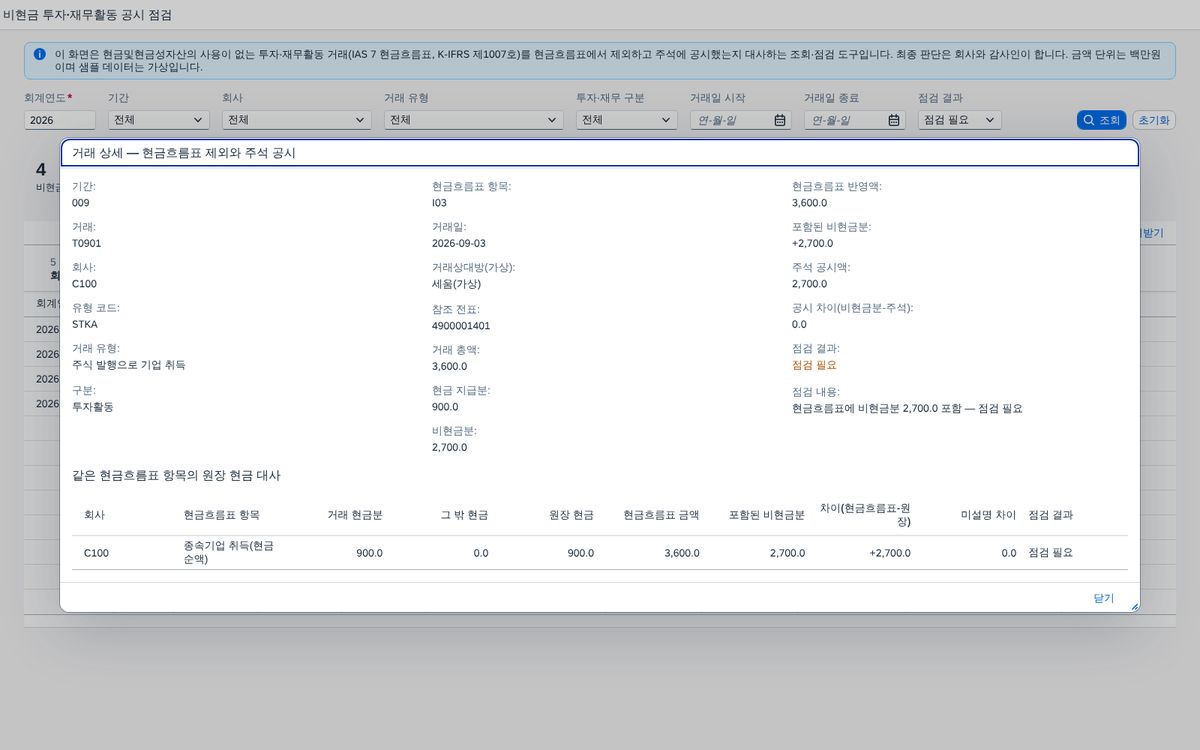Expand the 기간 filter dropdown
Image resolution: width=1200 pixels, height=750 pixels.
click(x=198, y=120)
